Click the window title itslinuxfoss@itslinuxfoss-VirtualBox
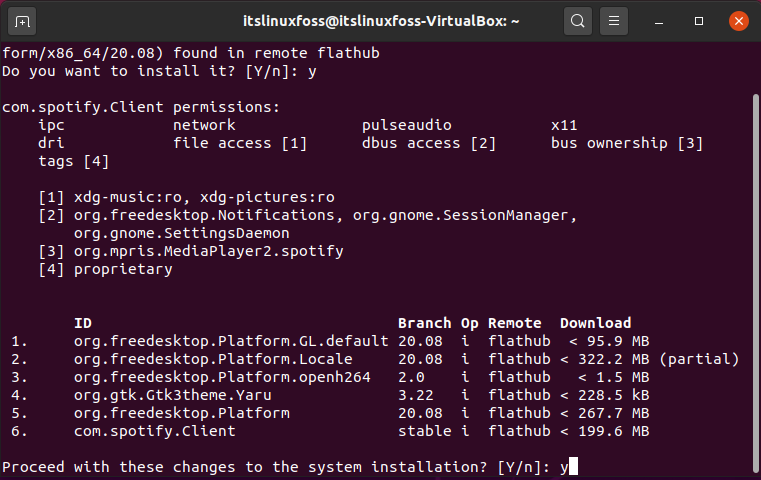This screenshot has height=480, width=761. click(381, 21)
